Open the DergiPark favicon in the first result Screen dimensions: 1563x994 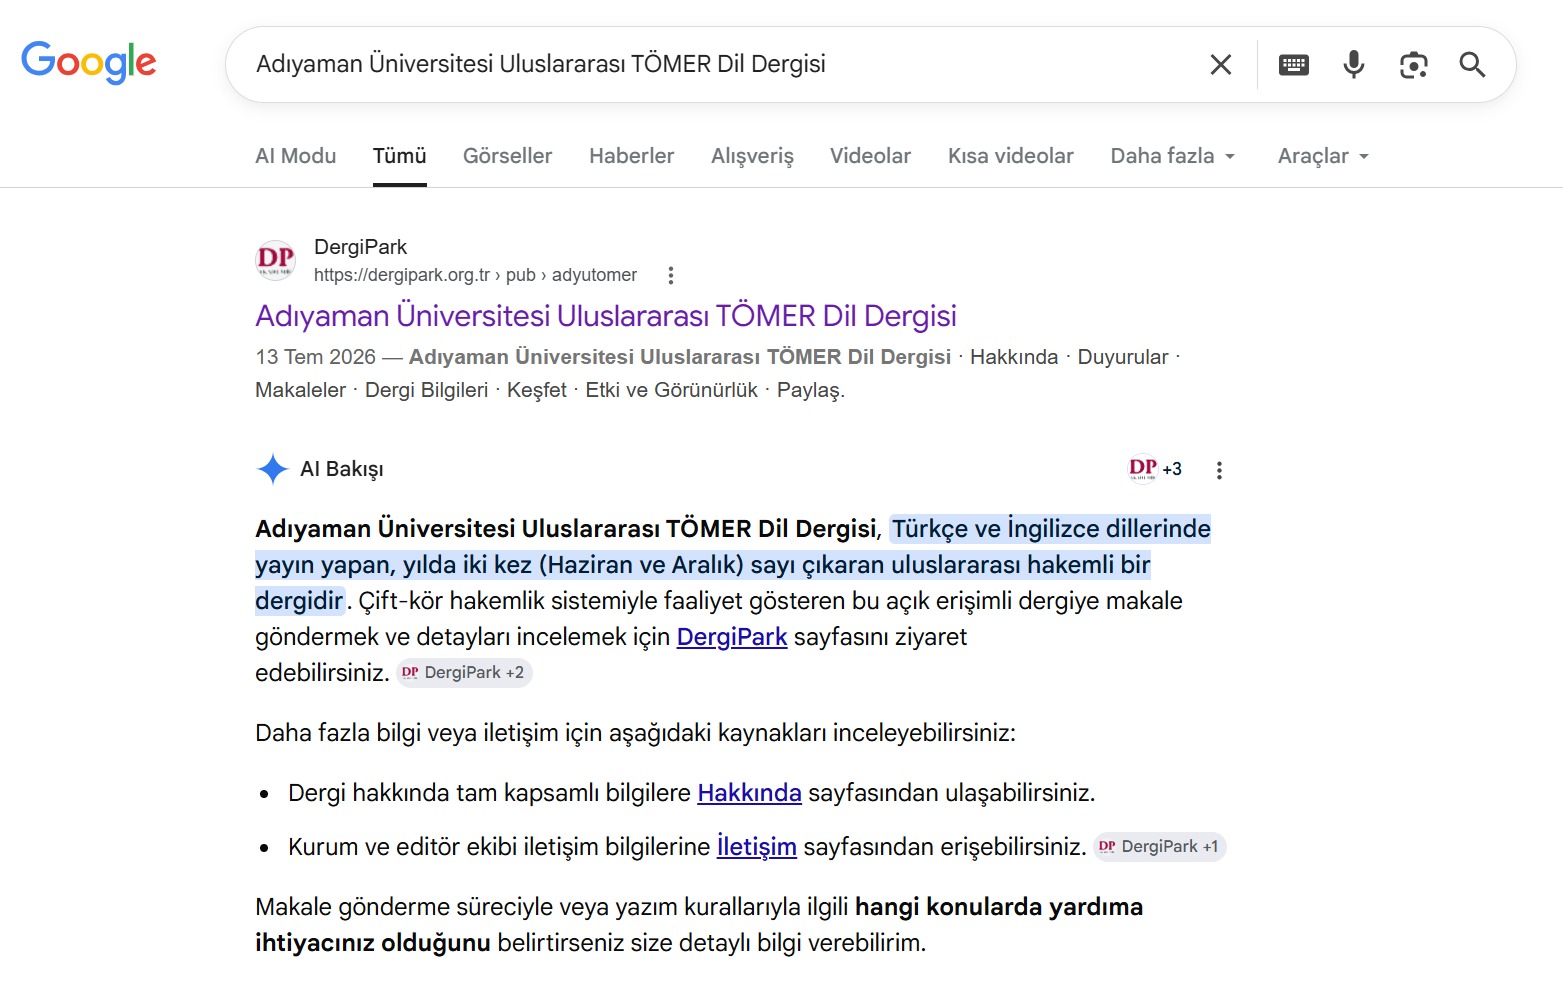(x=275, y=260)
